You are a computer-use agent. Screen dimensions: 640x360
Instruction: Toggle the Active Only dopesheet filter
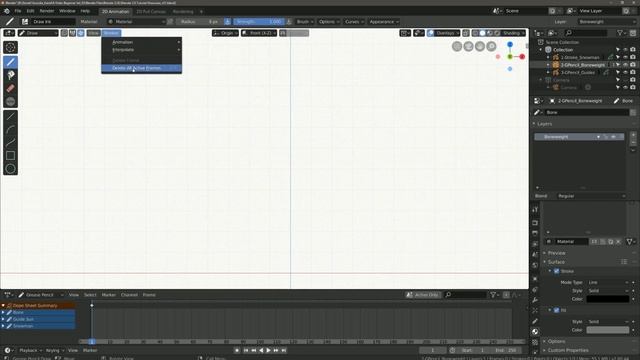pyautogui.click(x=423, y=295)
